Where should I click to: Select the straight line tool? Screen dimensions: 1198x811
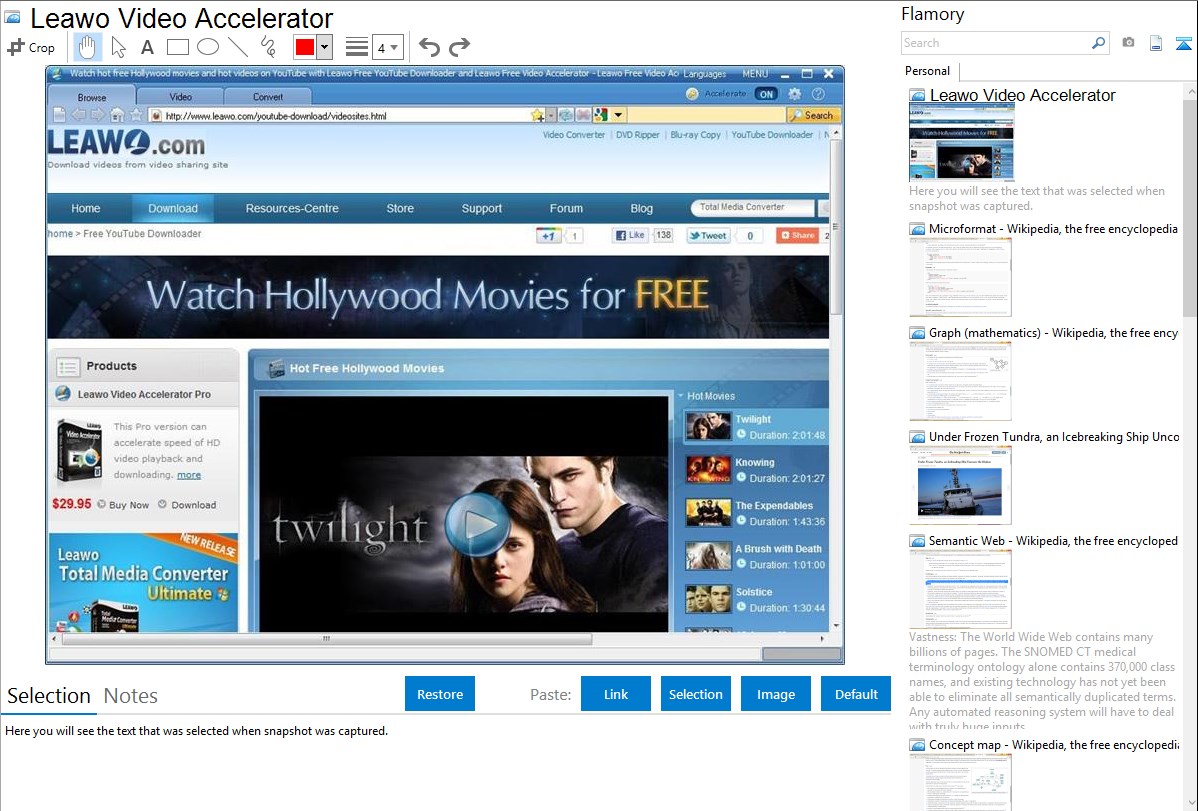(238, 47)
